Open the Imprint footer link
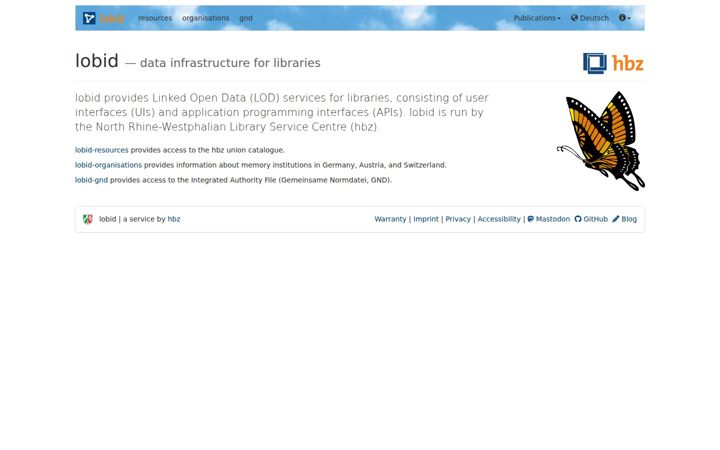 tap(426, 219)
